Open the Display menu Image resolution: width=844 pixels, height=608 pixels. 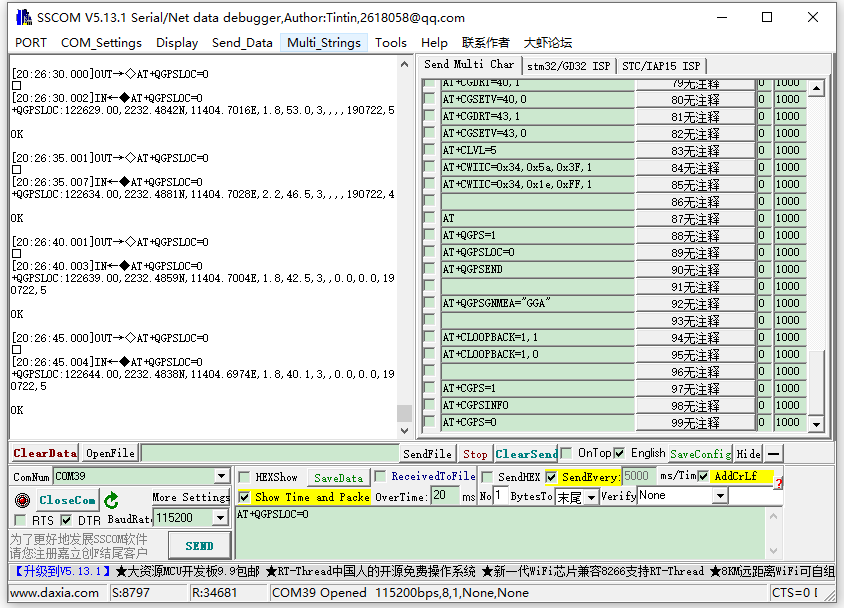177,43
